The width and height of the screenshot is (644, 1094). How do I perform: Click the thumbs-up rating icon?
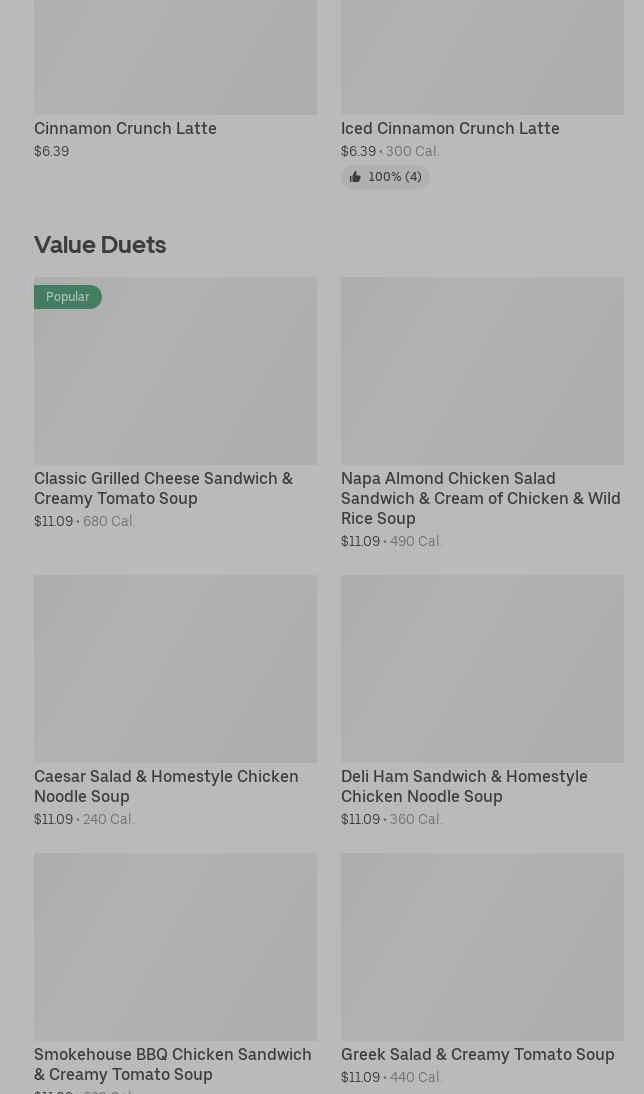(x=355, y=177)
